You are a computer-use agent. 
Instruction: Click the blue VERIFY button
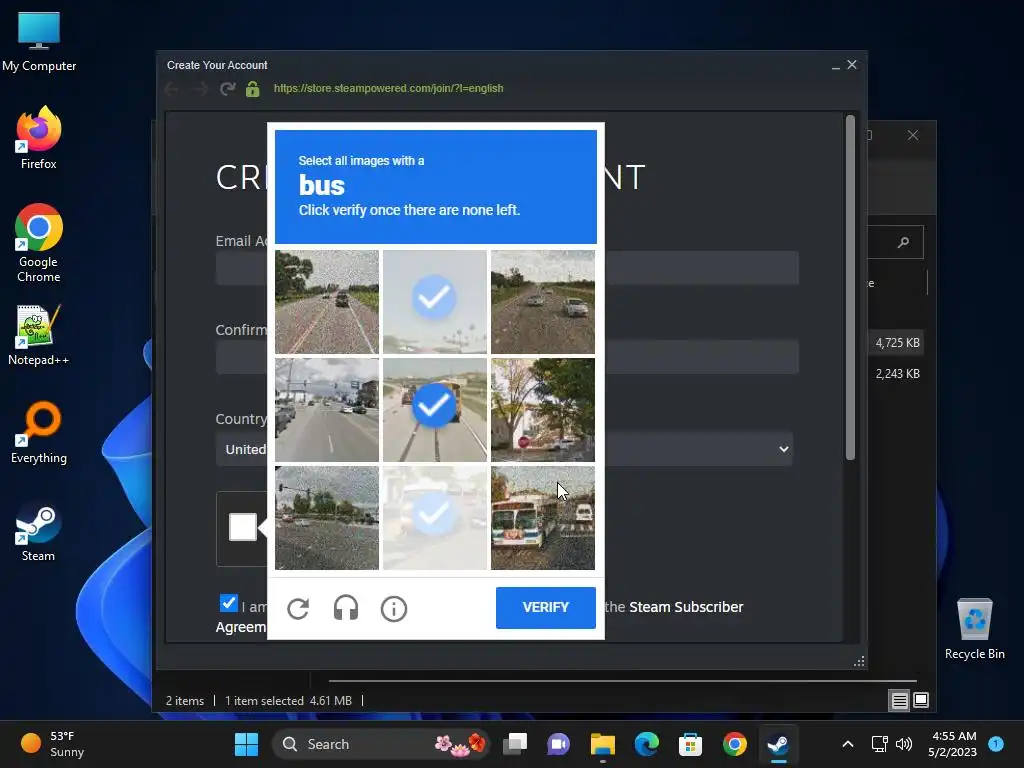tap(545, 607)
